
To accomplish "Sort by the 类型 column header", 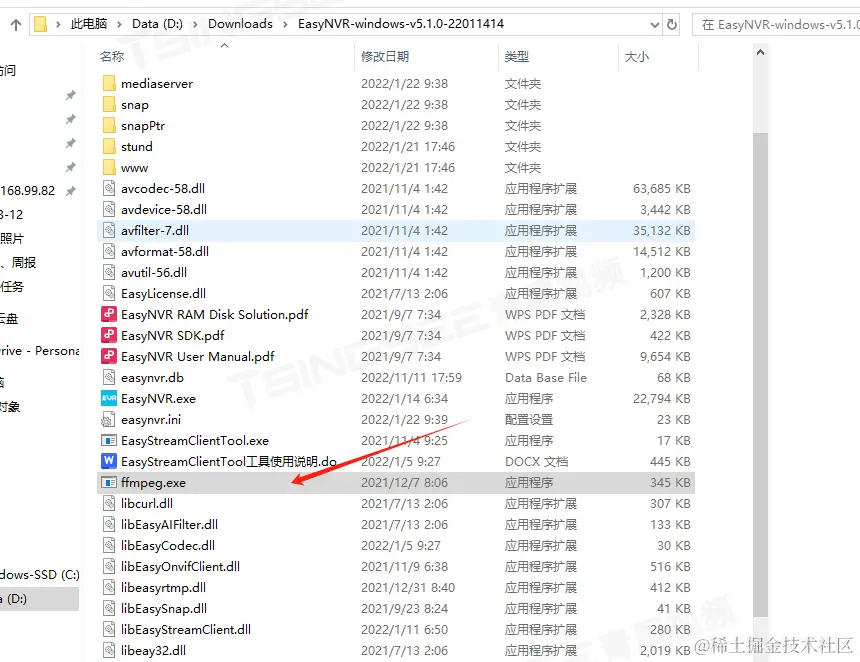I will coord(517,56).
